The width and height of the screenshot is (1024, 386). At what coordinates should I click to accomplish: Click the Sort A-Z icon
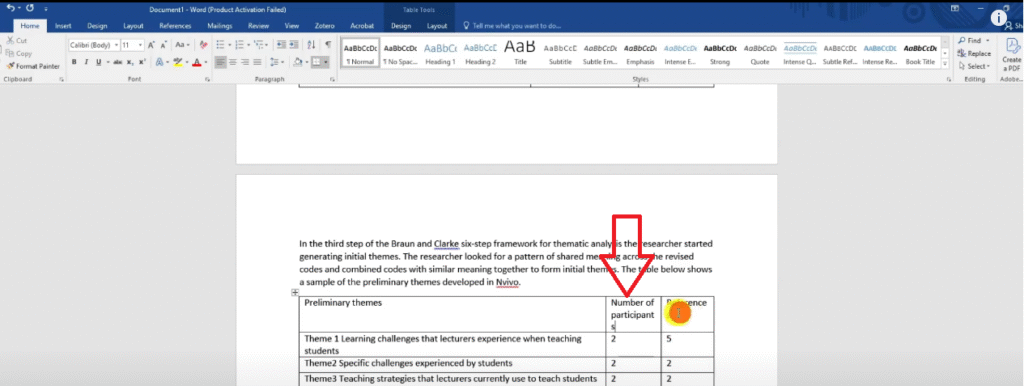tap(311, 45)
